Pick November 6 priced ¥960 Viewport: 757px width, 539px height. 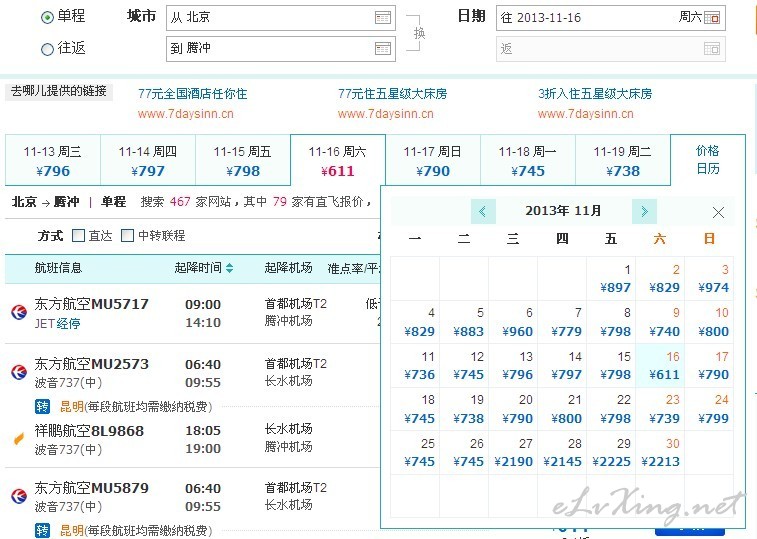[513, 323]
